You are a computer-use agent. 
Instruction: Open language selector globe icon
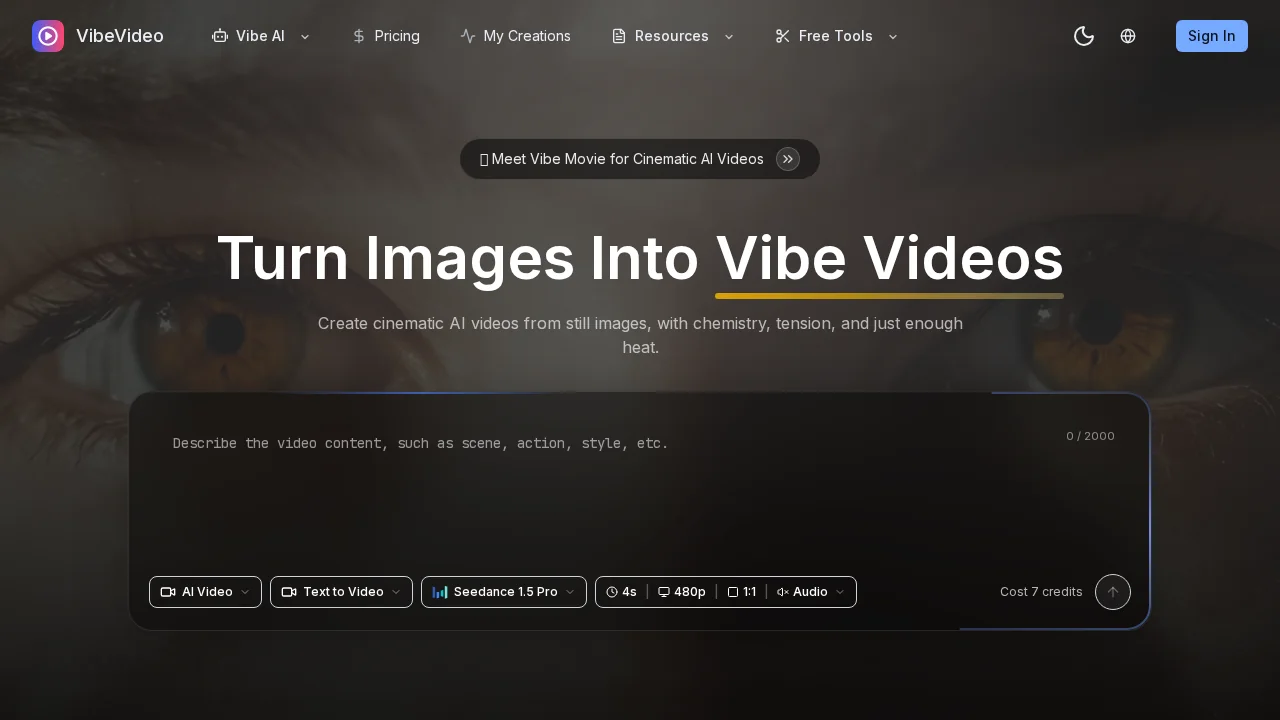1128,36
